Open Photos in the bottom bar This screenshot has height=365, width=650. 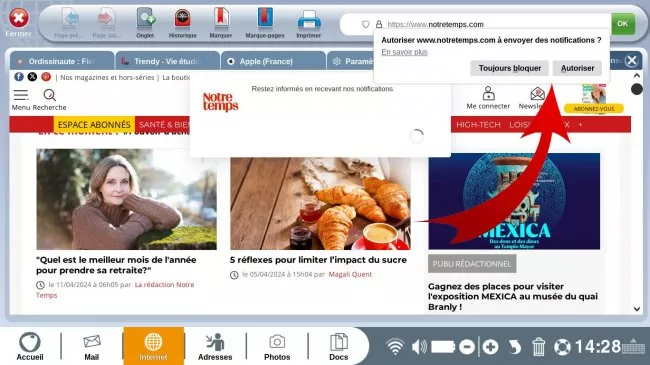tap(277, 346)
